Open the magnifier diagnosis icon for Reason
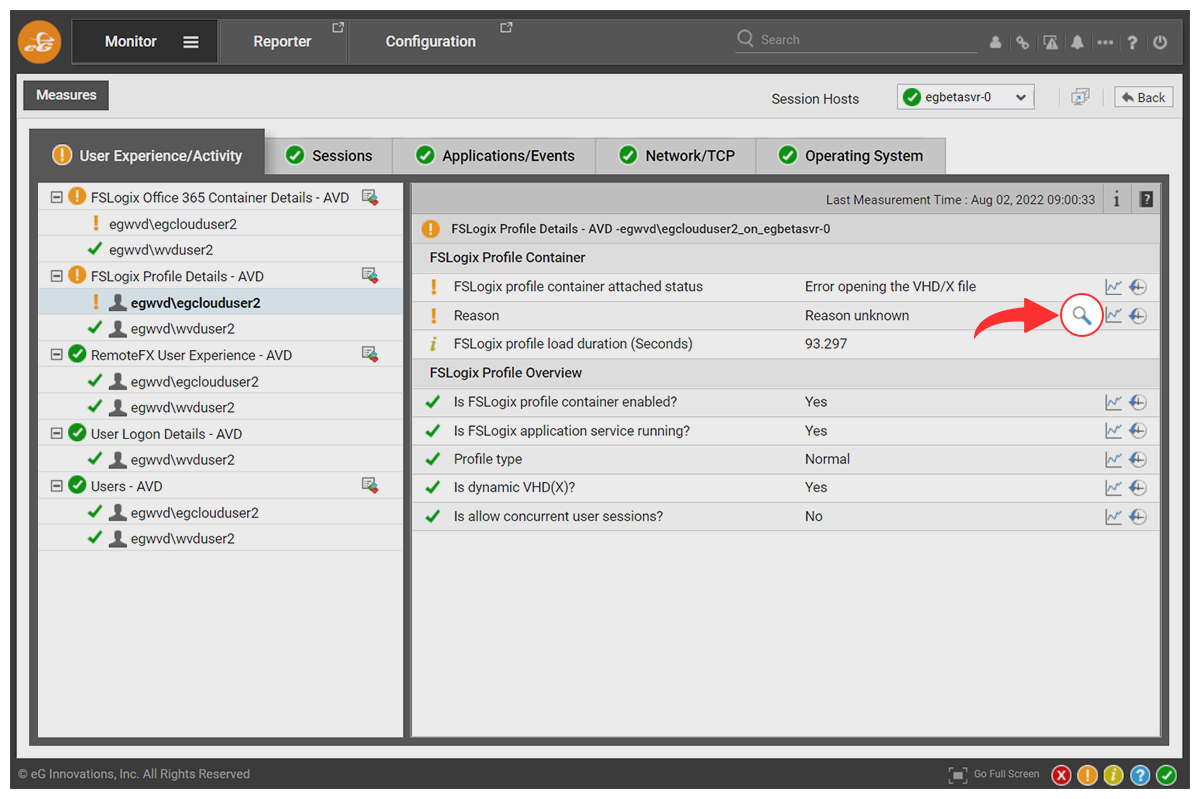Screen dimensions: 1200x799 (1081, 316)
